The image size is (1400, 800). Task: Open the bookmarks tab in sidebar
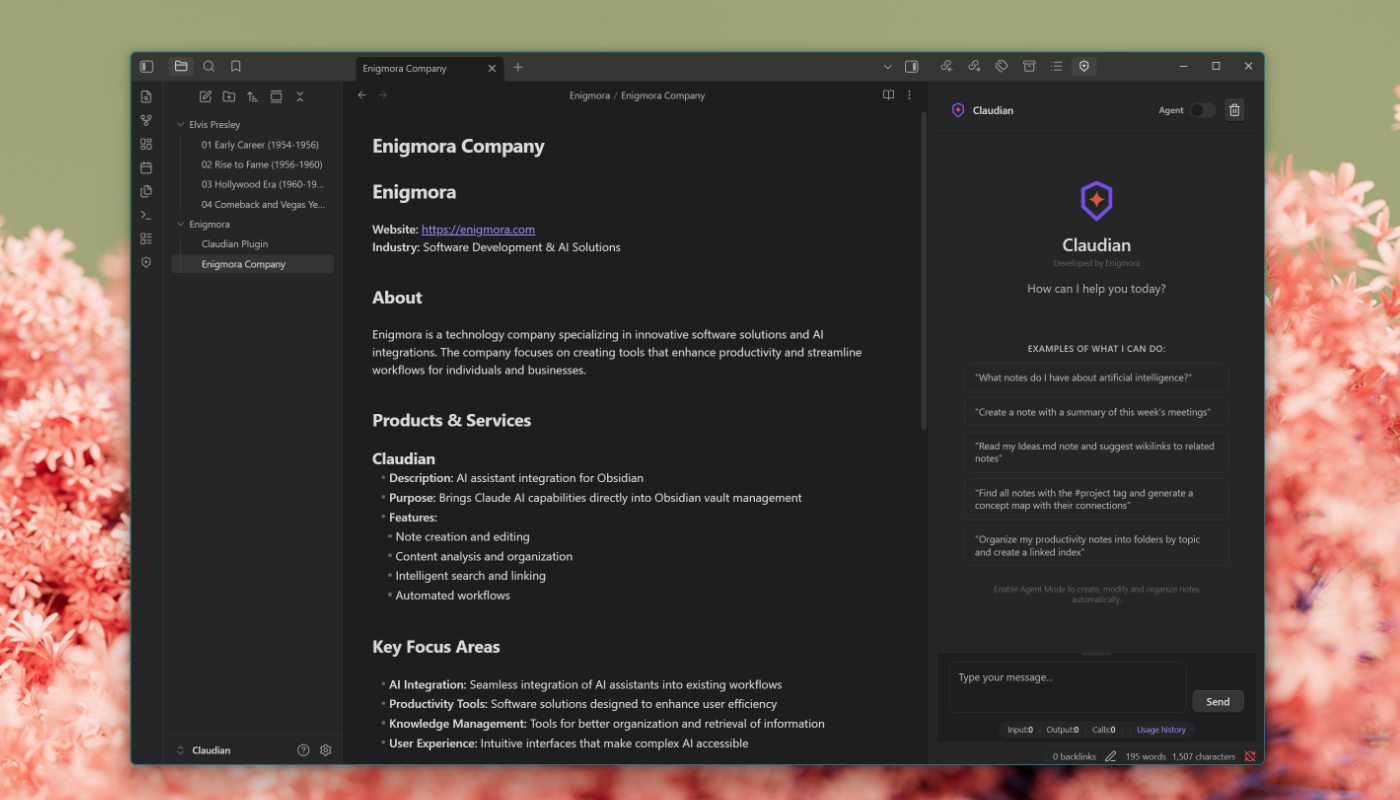(236, 67)
